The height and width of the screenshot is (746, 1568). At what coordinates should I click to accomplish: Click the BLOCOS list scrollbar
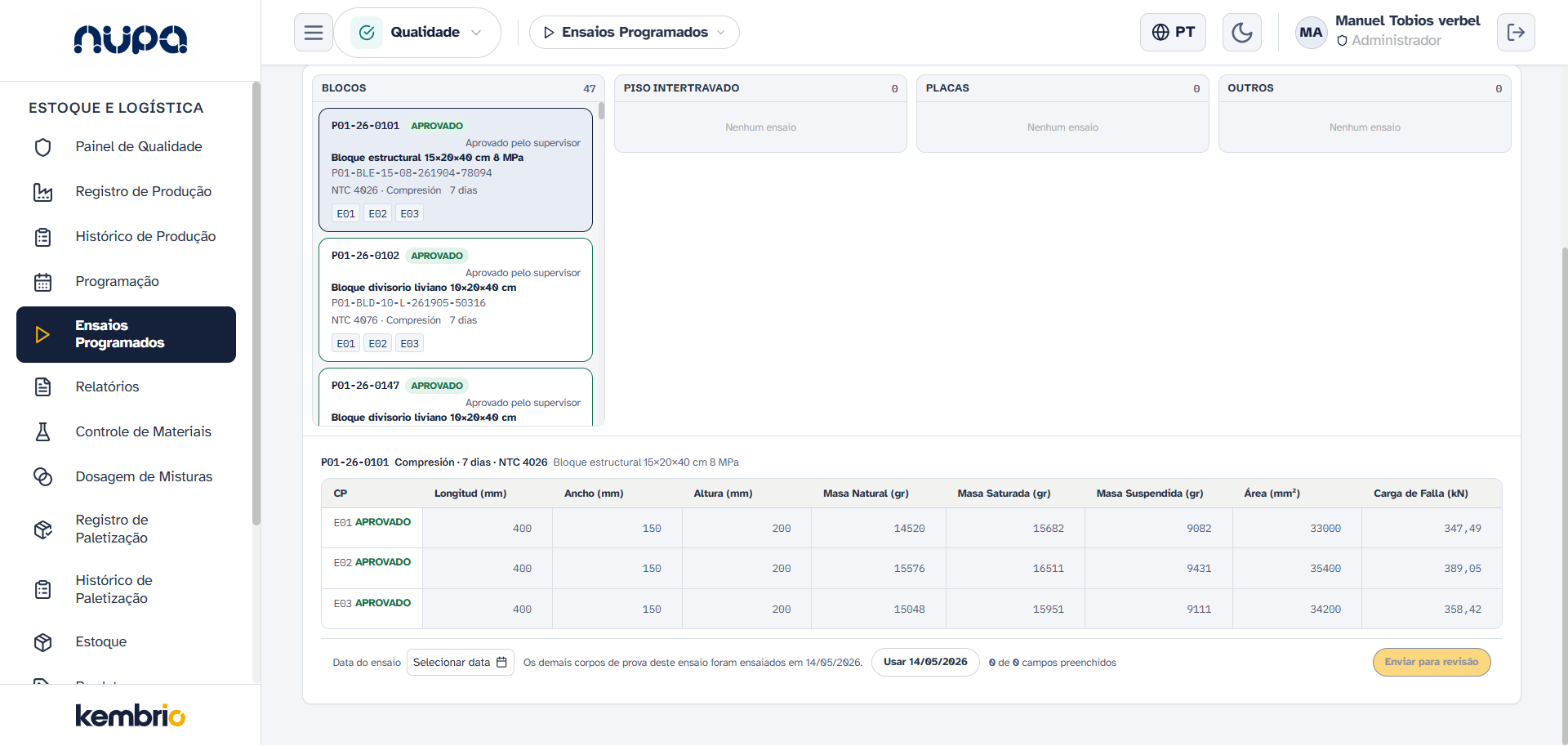tap(601, 110)
